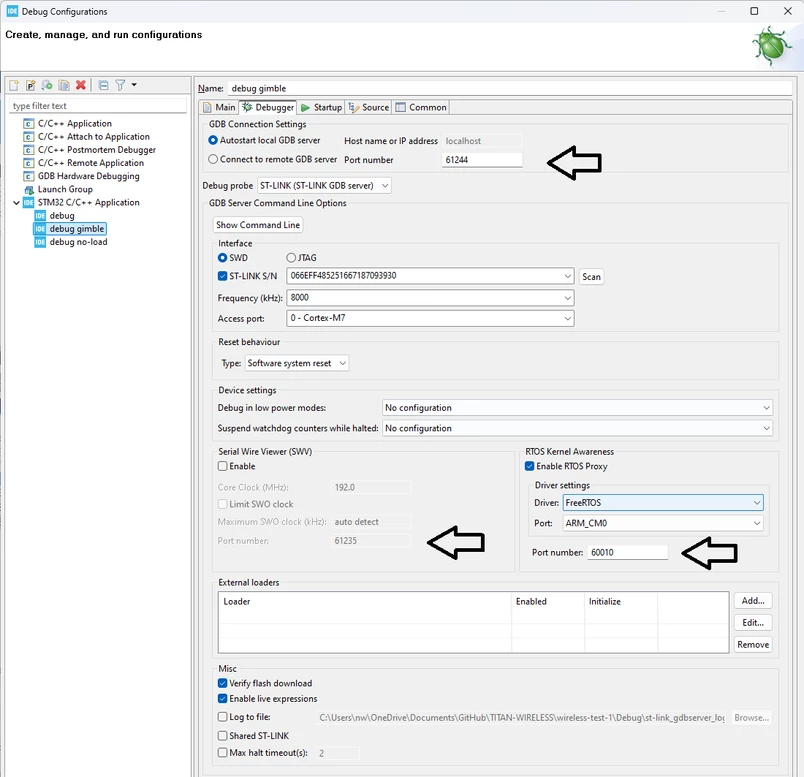Open the Debug probe dropdown
Screen dimensions: 804x777
point(324,186)
